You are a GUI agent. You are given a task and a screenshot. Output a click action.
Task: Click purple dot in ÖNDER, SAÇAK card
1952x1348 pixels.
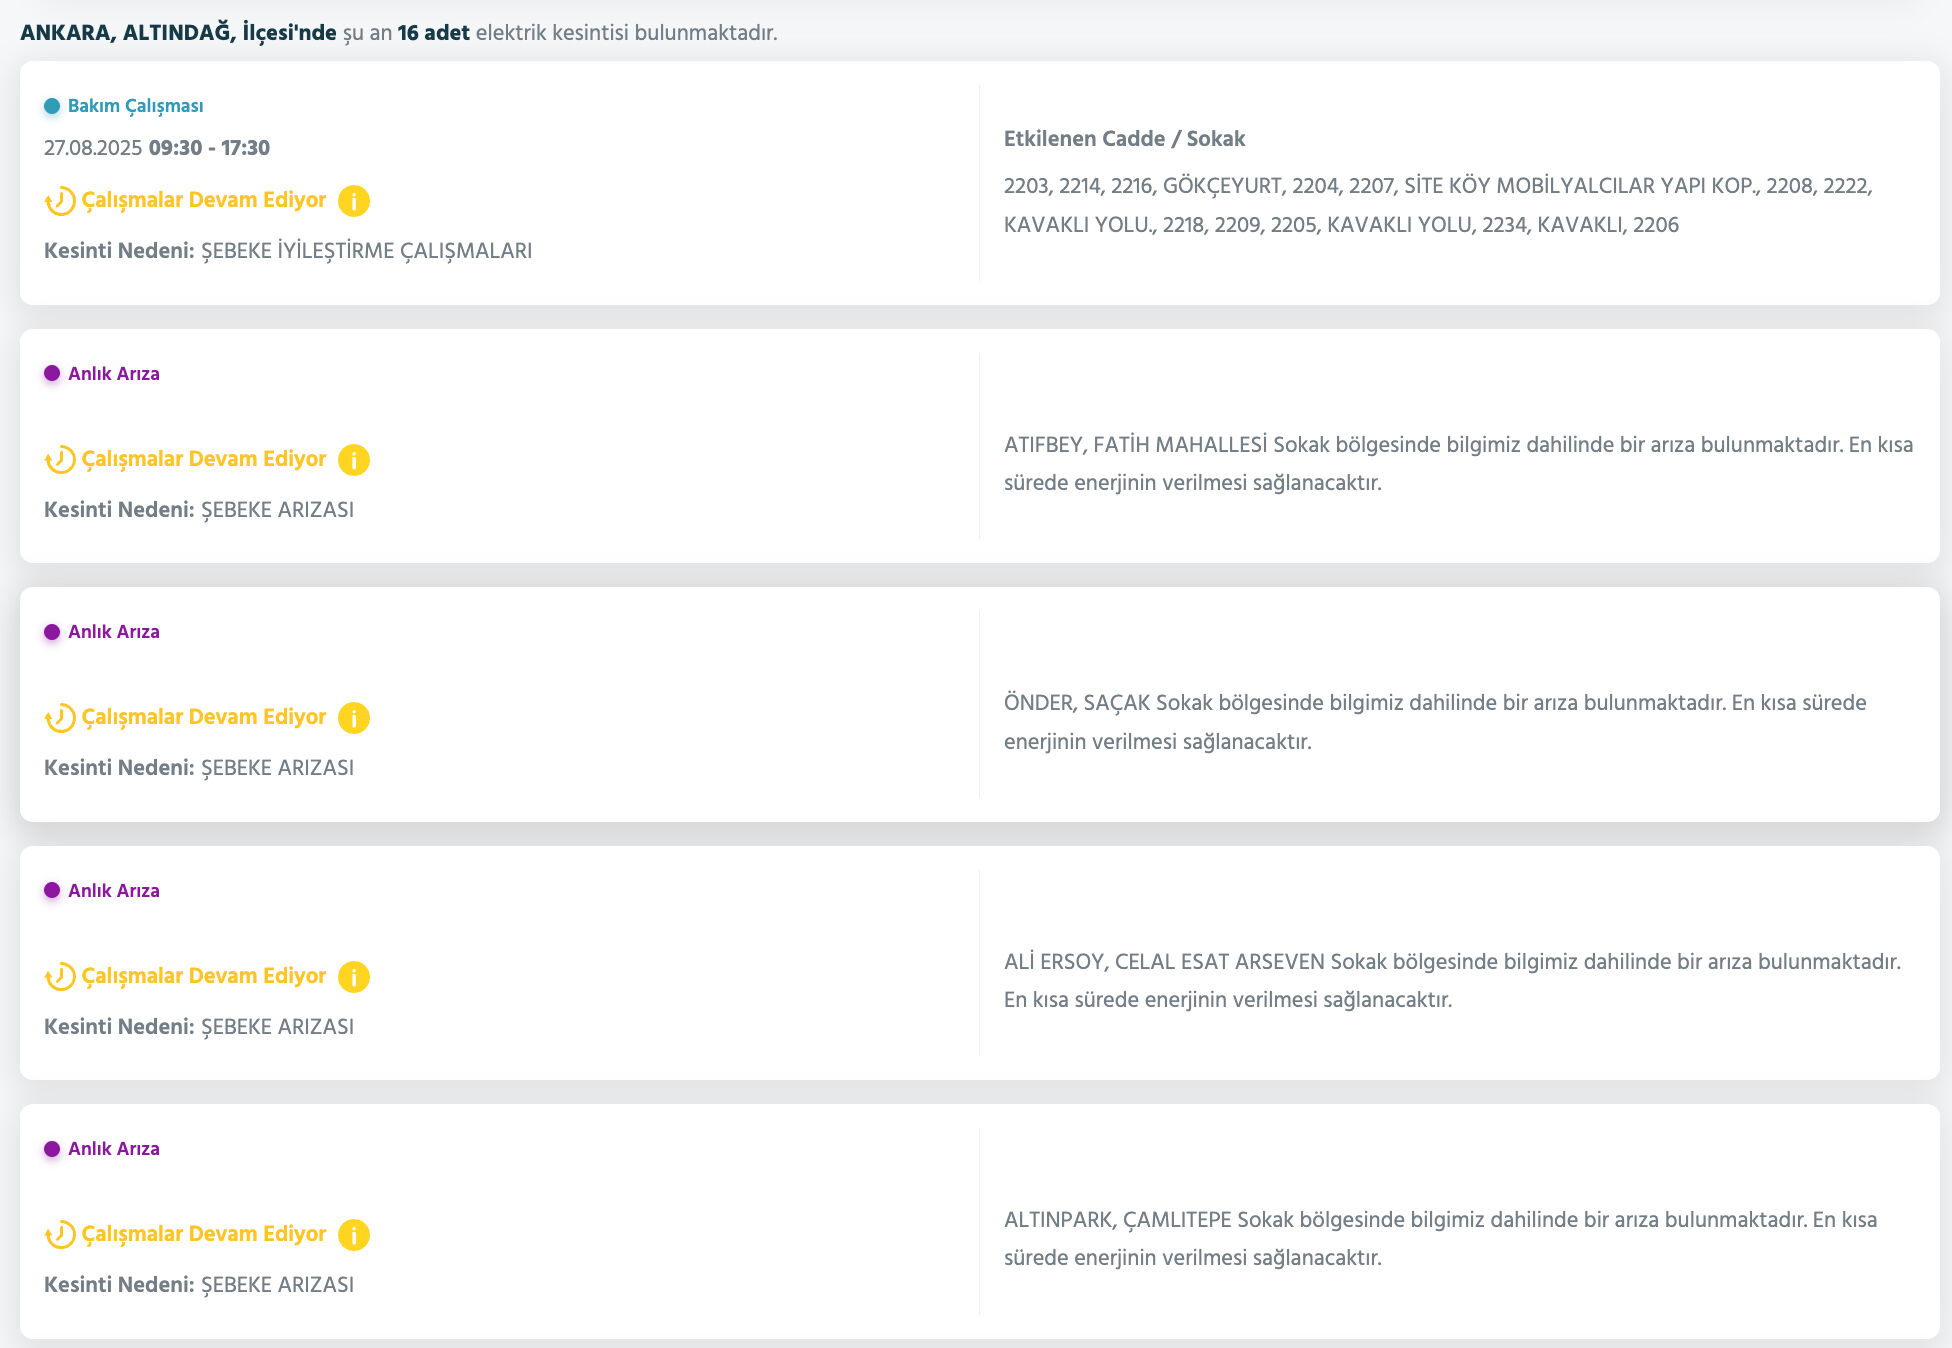(x=52, y=632)
